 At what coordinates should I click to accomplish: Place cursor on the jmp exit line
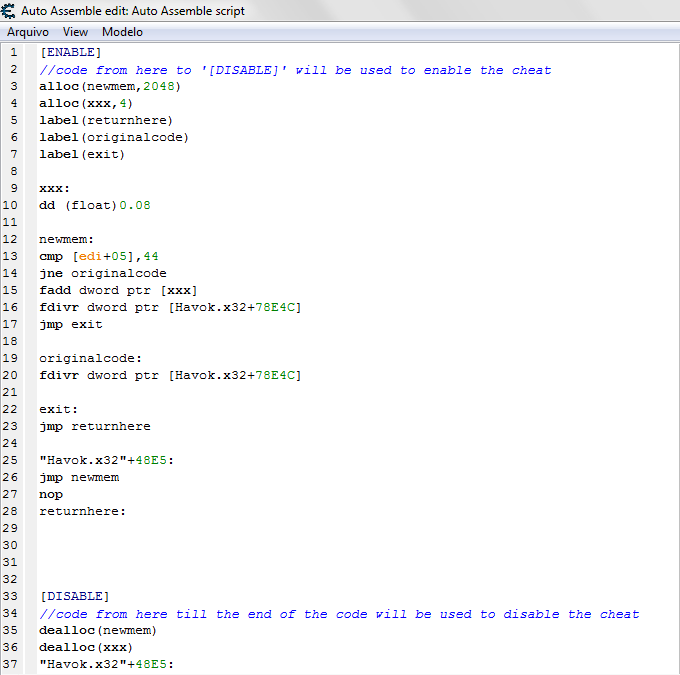(70, 324)
